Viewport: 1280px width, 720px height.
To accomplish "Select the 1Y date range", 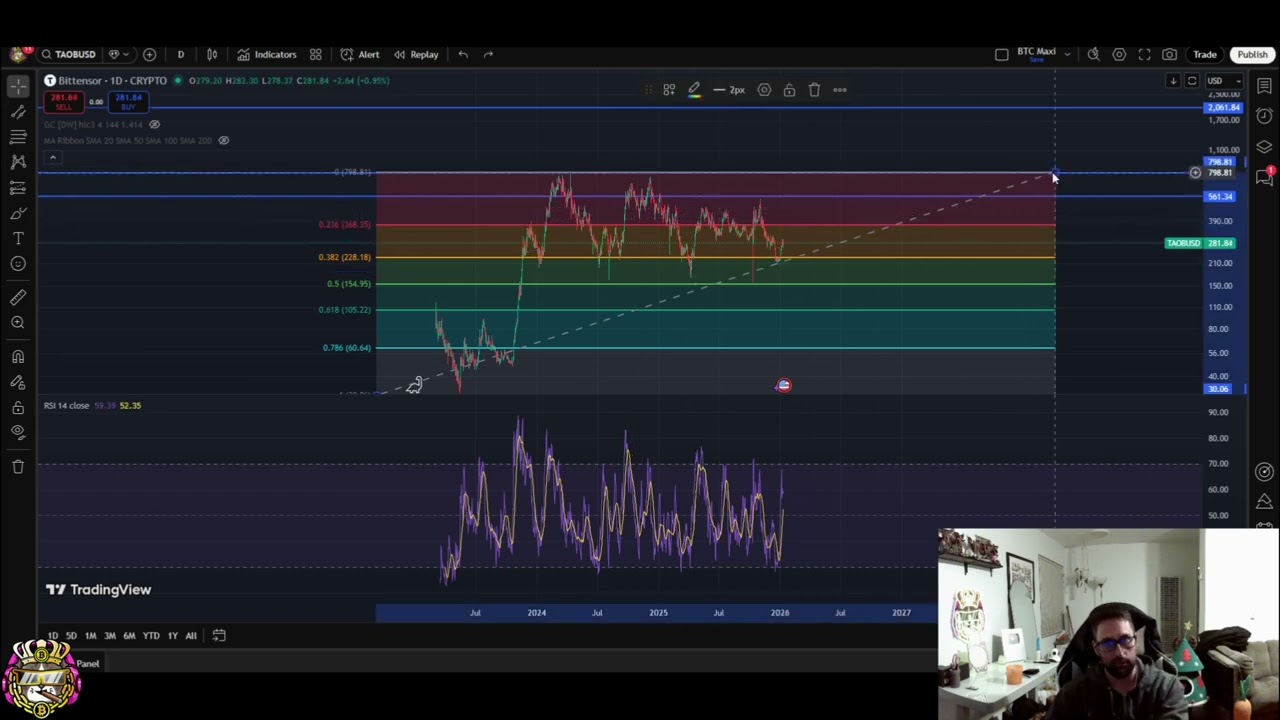I will [173, 636].
